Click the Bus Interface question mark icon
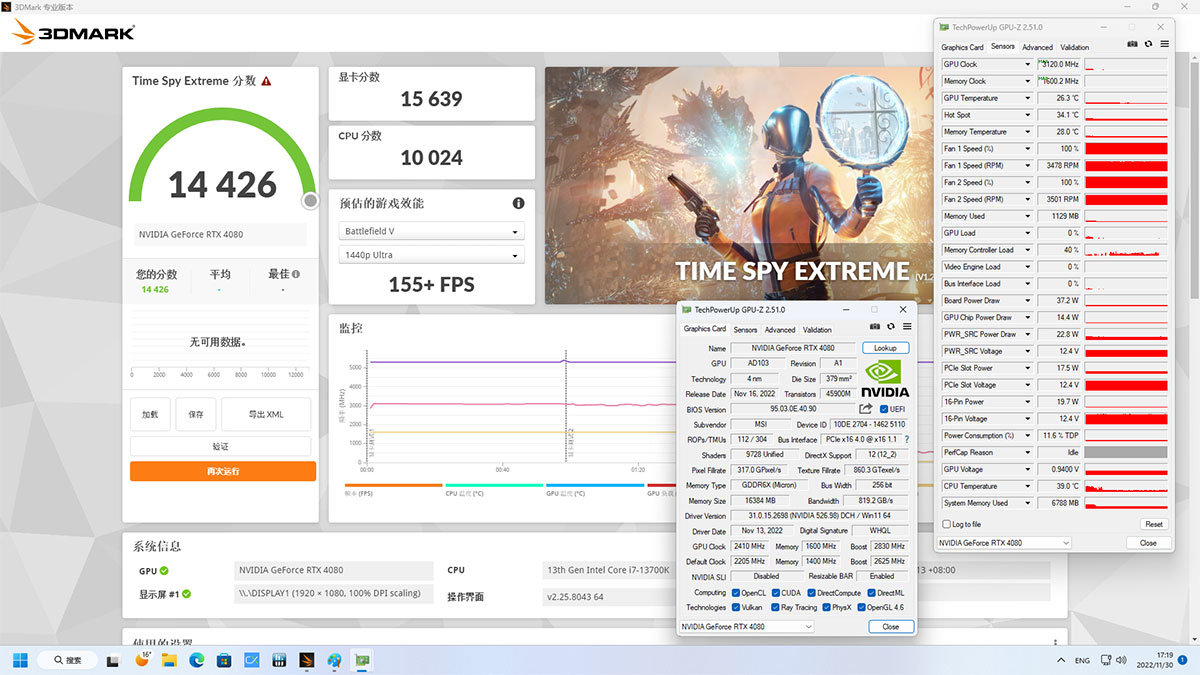 point(907,439)
